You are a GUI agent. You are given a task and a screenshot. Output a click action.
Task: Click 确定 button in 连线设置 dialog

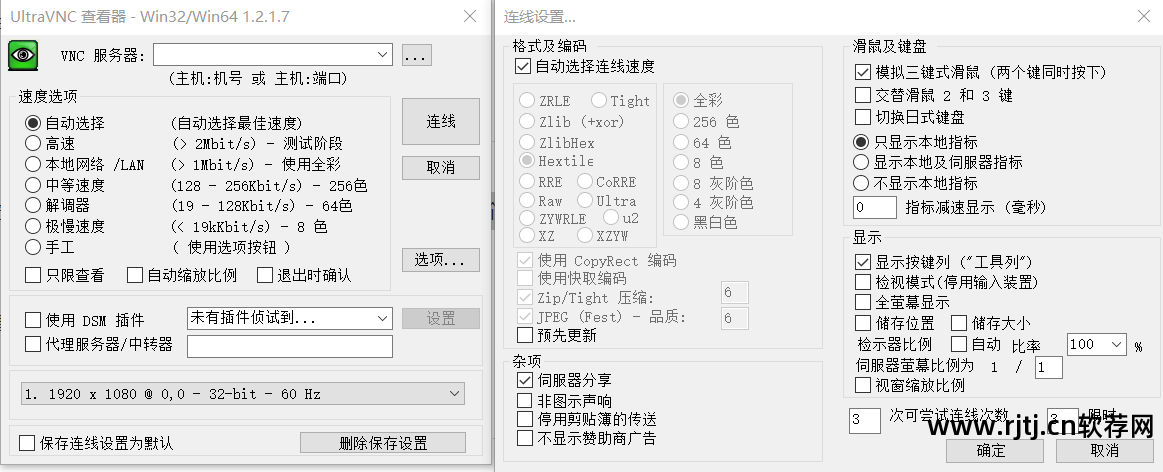(995, 450)
